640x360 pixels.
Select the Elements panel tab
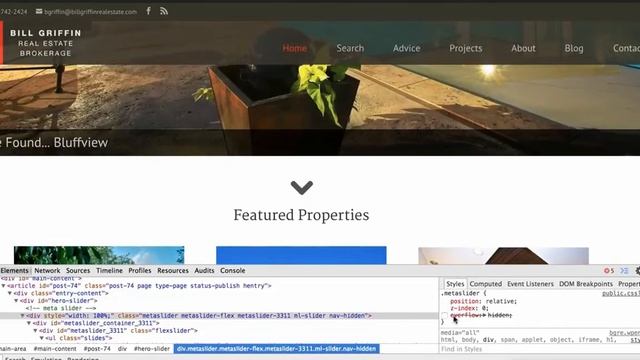[x=14, y=271]
